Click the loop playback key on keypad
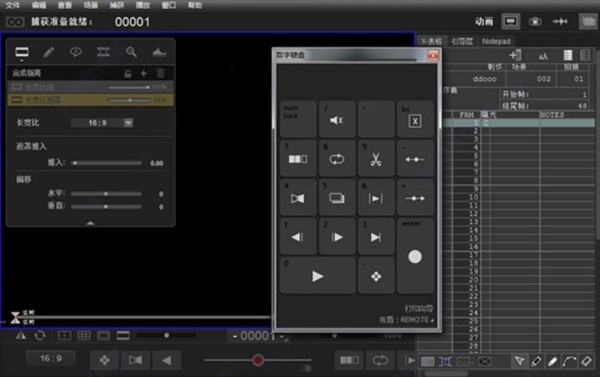Viewport: 600px width, 377px height. pos(337,159)
